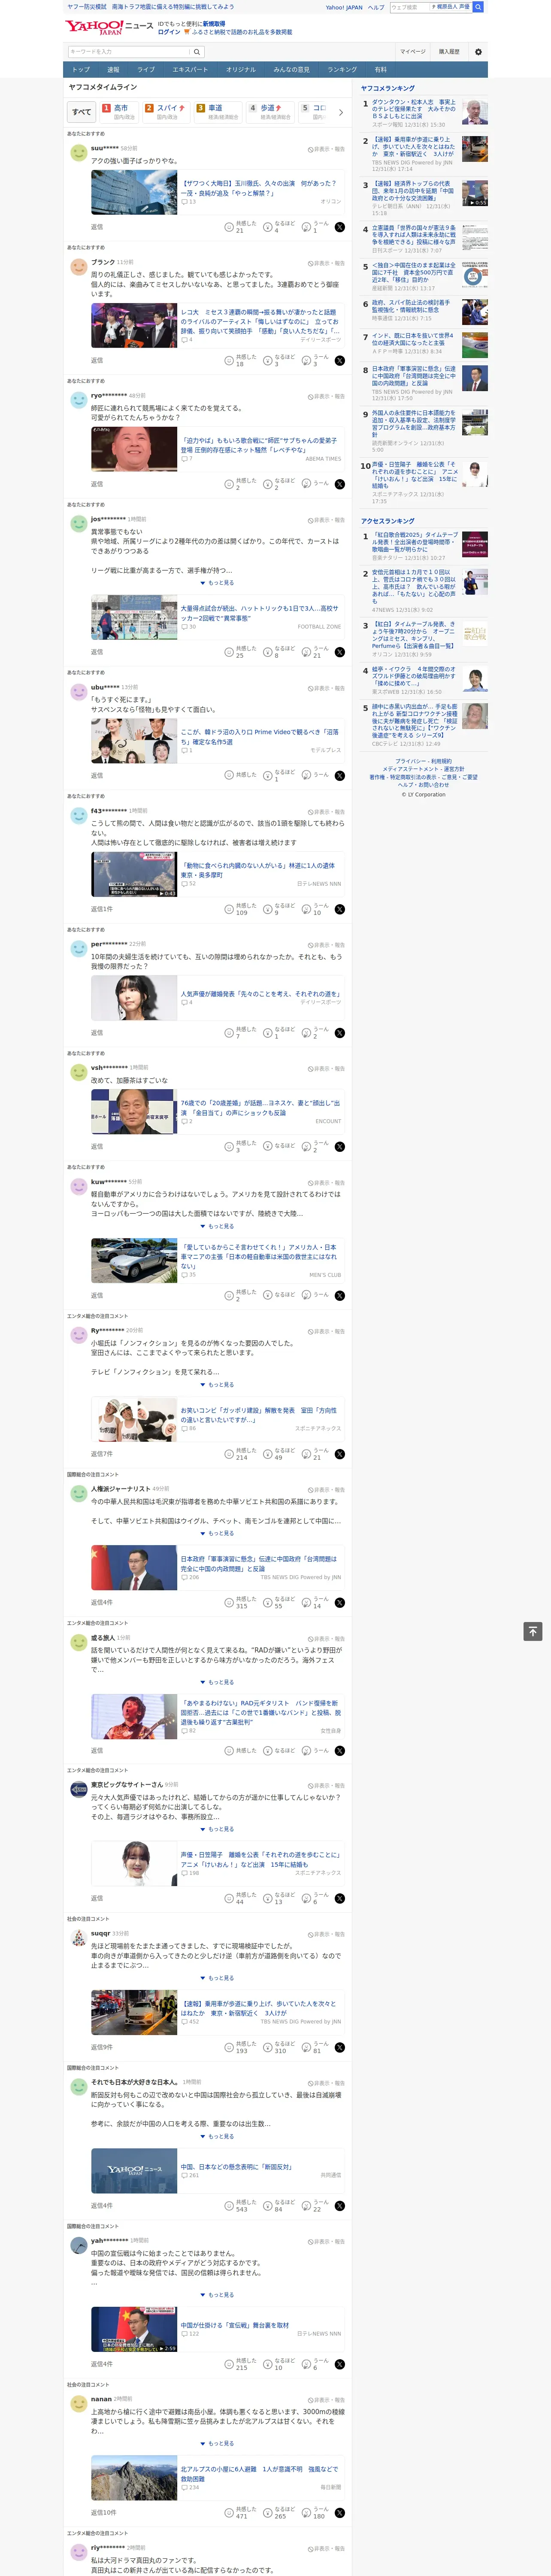Click the avatar icon of user vsh*****
This screenshot has width=551, height=2576.
(78, 1072)
